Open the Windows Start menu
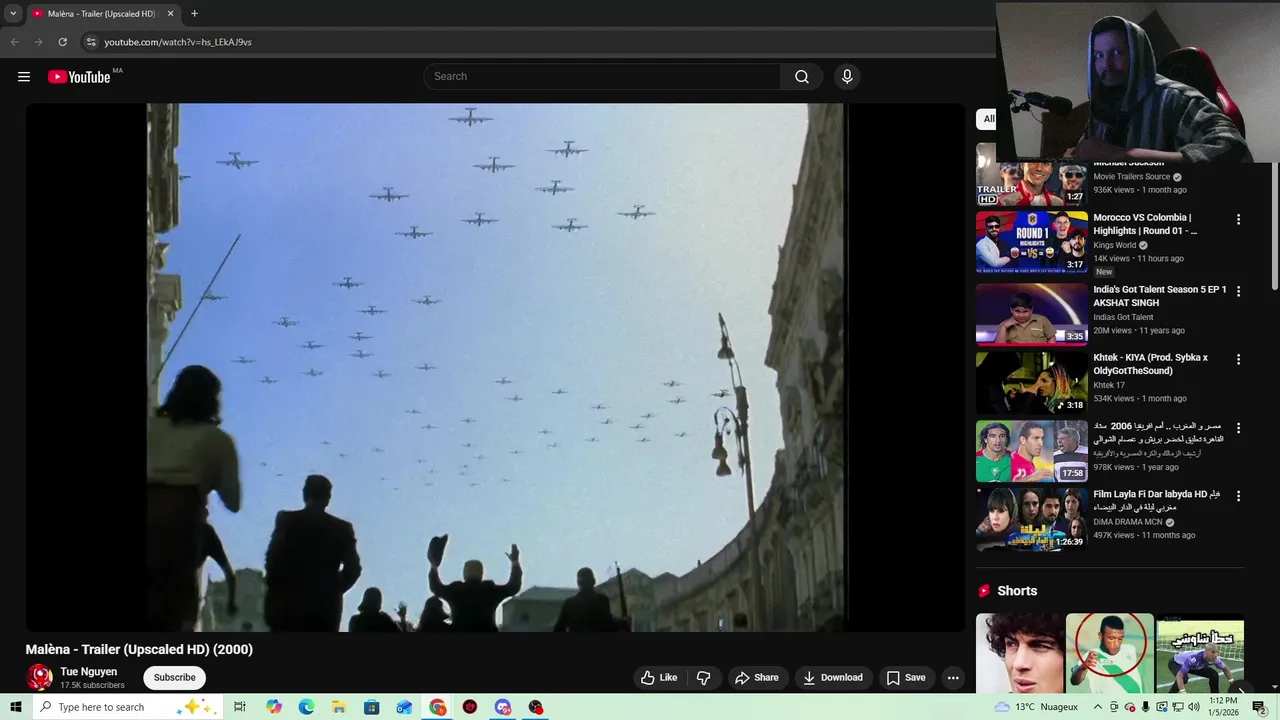This screenshot has width=1280, height=720. click(x=16, y=707)
